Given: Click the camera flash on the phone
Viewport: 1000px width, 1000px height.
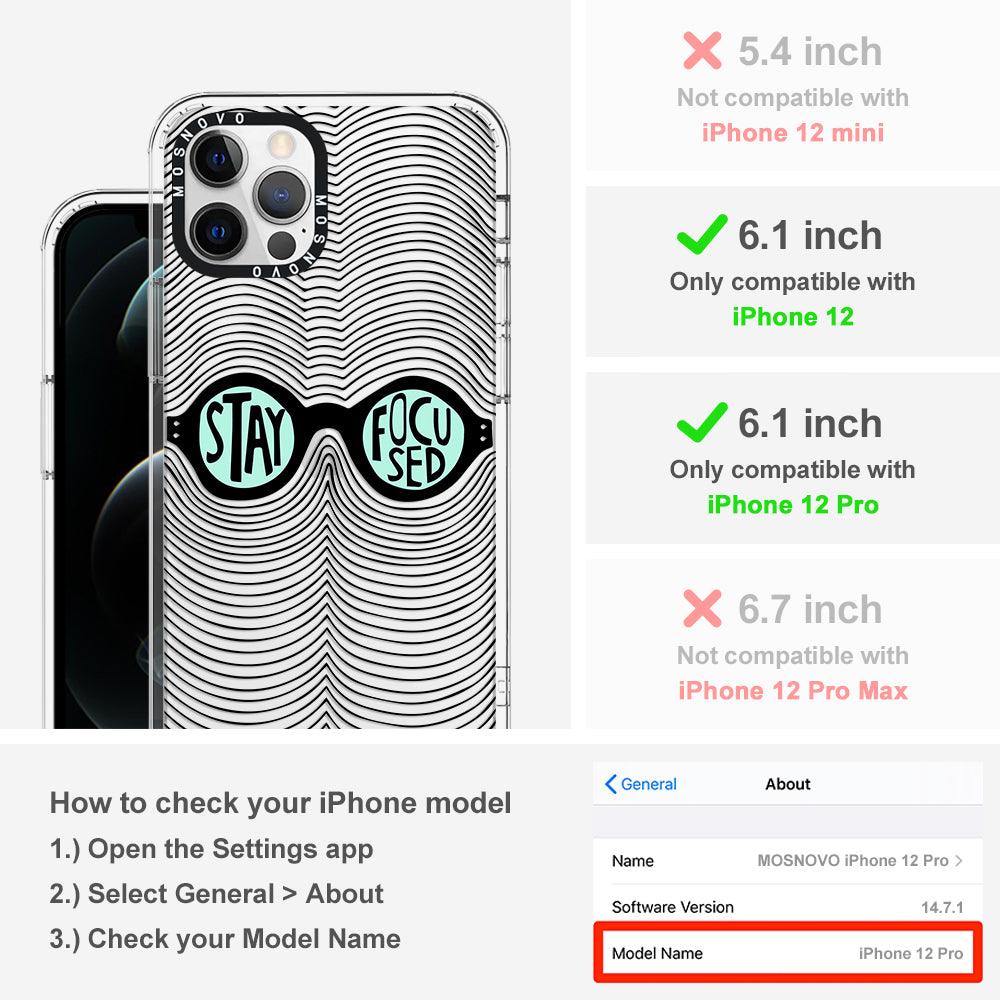Looking at the screenshot, I should [x=280, y=145].
